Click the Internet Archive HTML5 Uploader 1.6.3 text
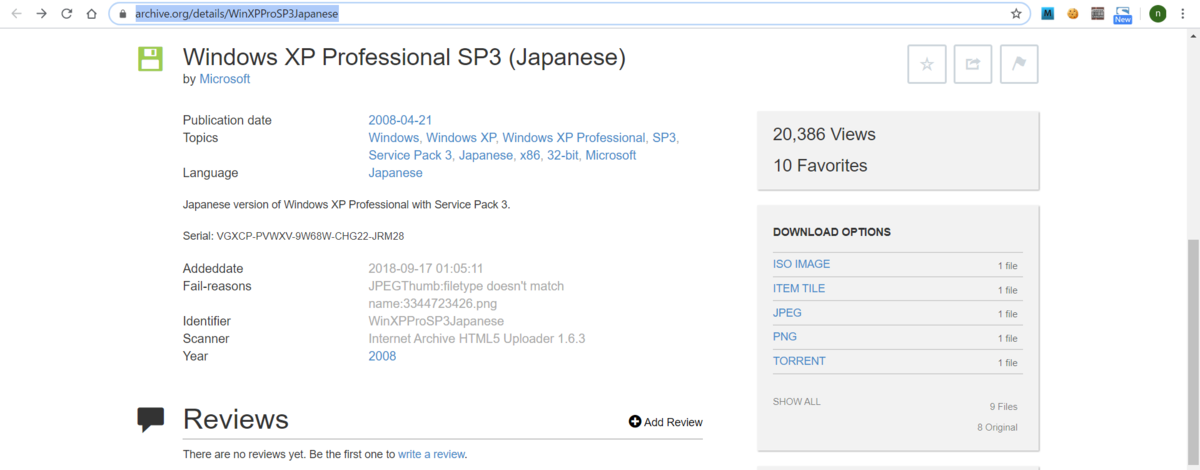1200x470 pixels. pos(476,339)
